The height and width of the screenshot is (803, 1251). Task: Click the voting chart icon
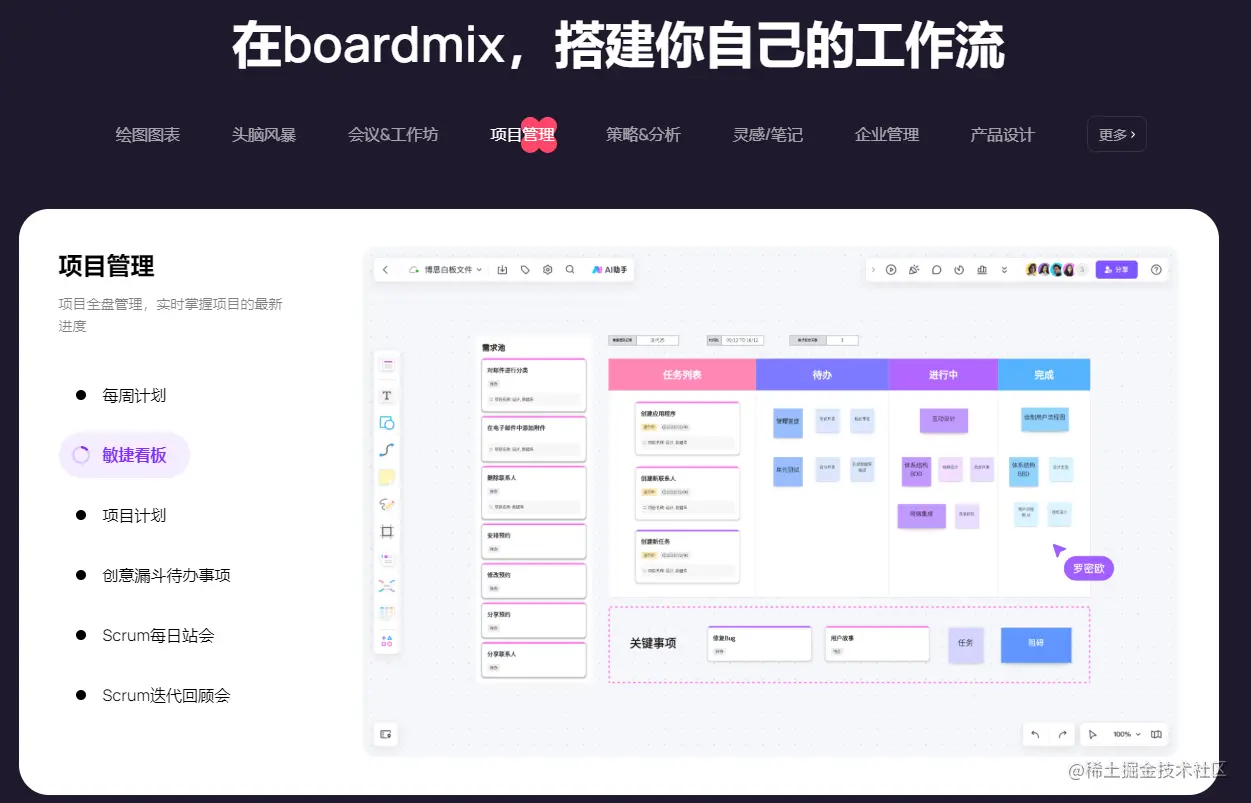[x=982, y=269]
